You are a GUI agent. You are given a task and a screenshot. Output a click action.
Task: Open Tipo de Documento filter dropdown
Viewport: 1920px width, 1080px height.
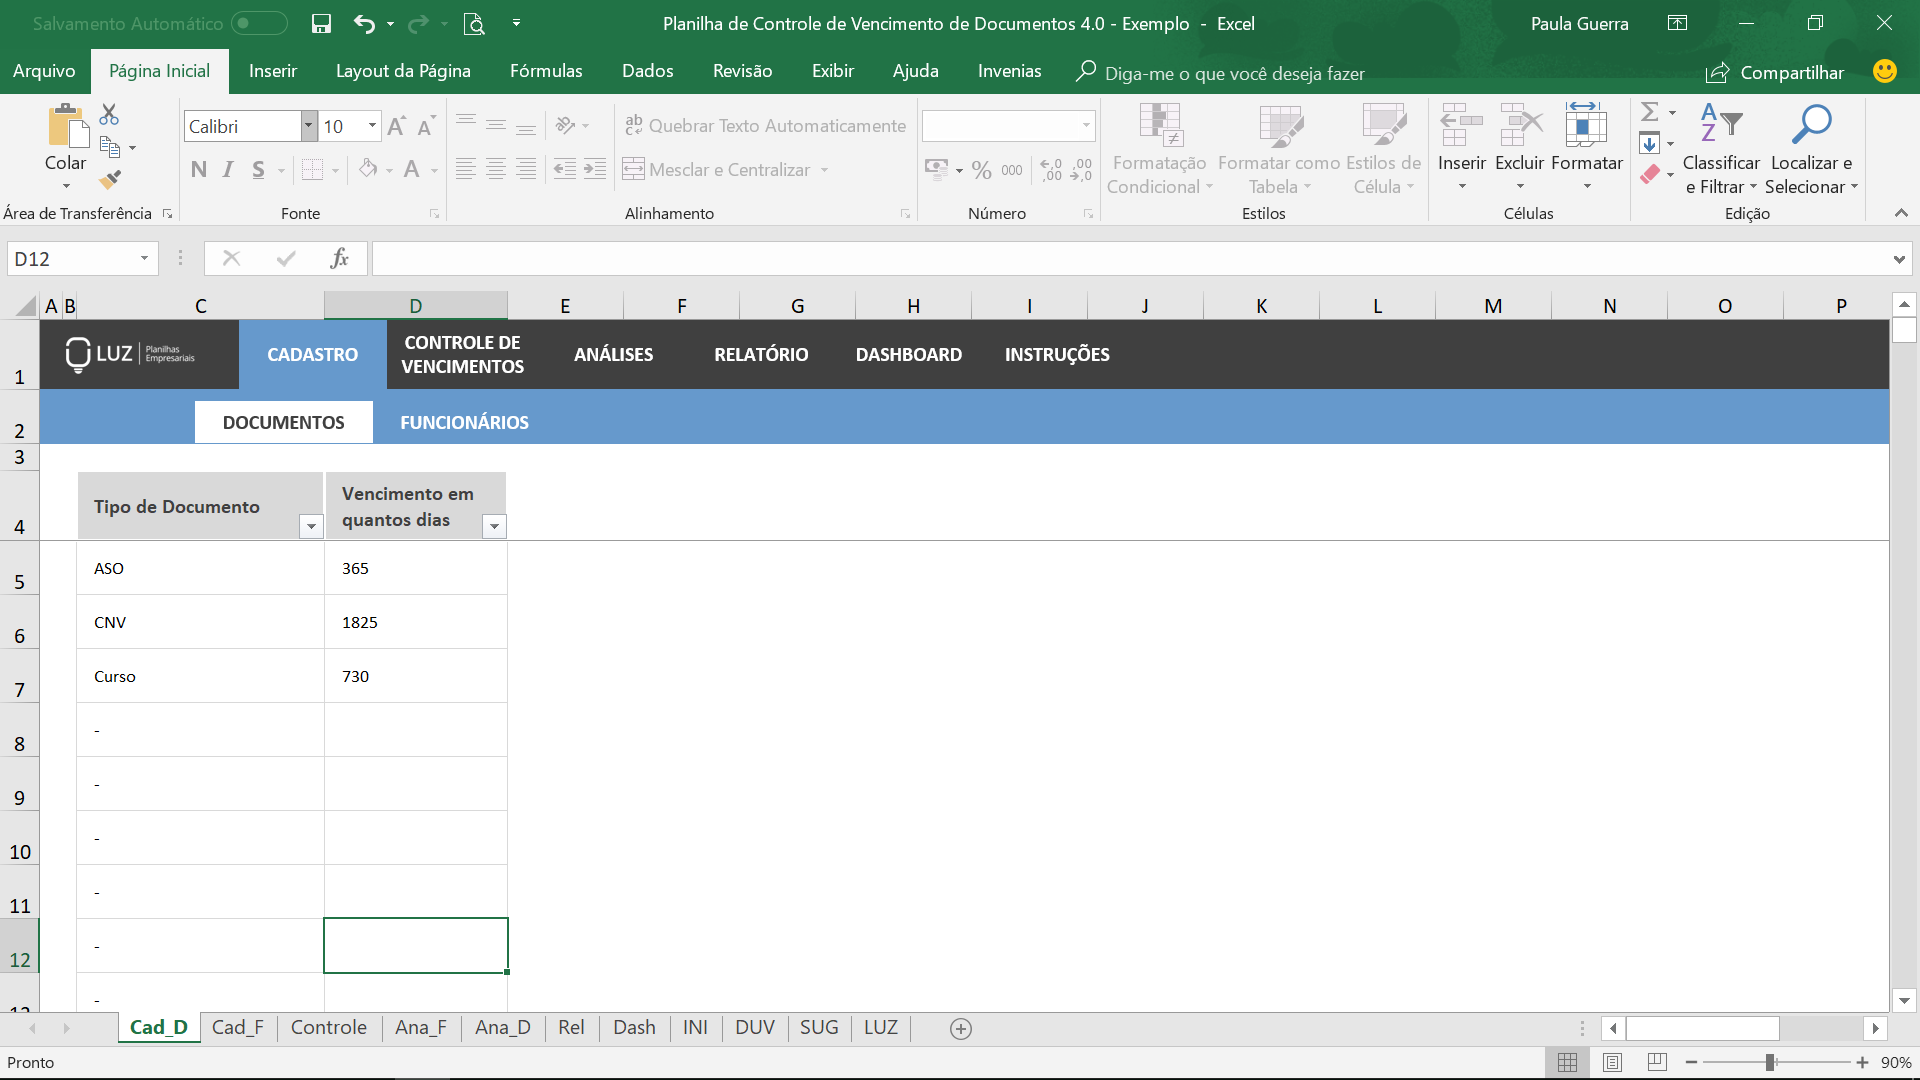point(311,527)
